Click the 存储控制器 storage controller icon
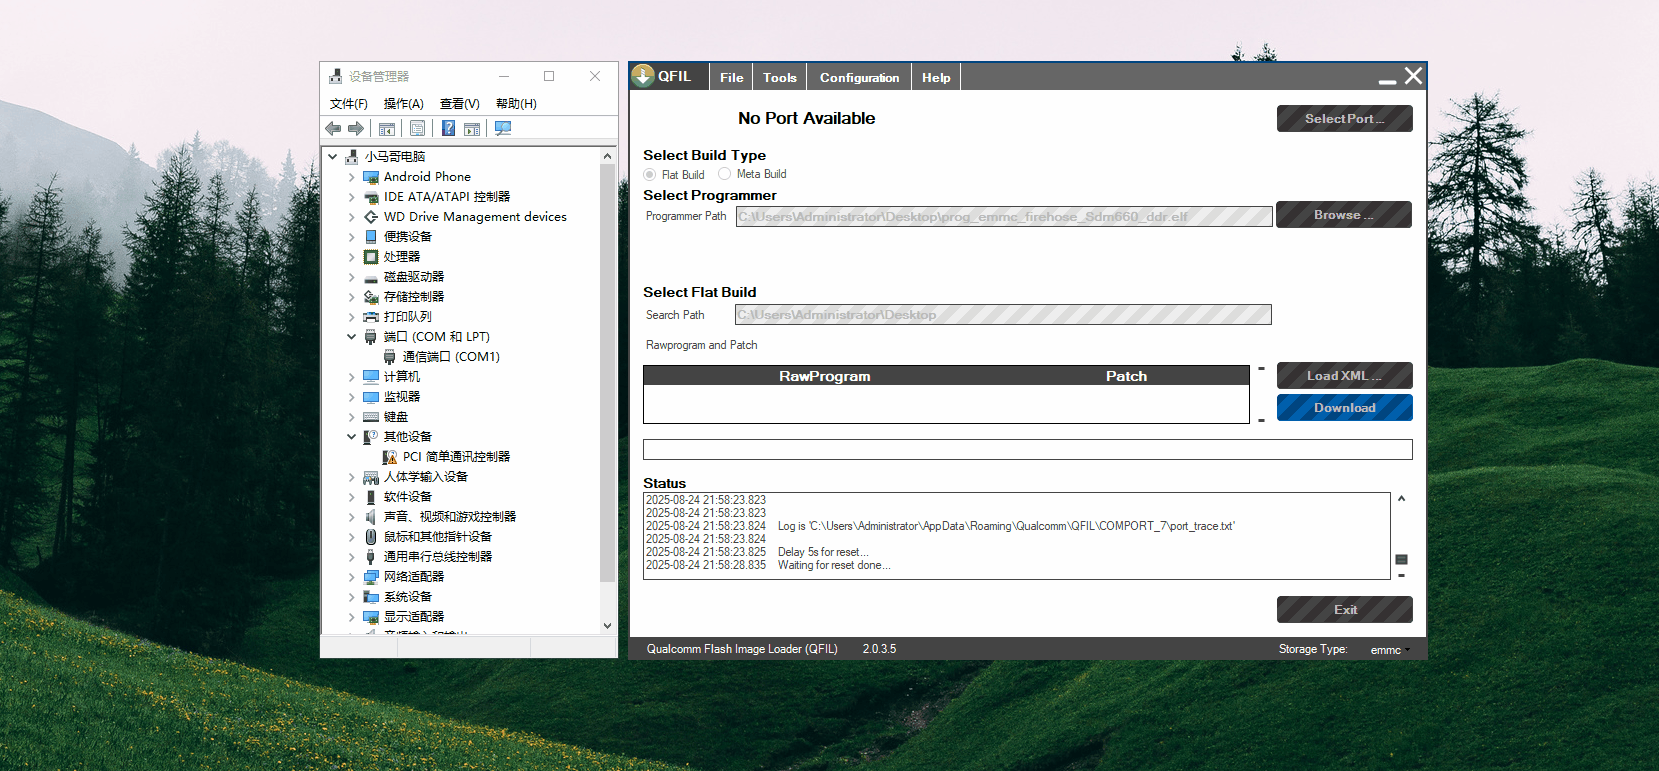 click(371, 297)
